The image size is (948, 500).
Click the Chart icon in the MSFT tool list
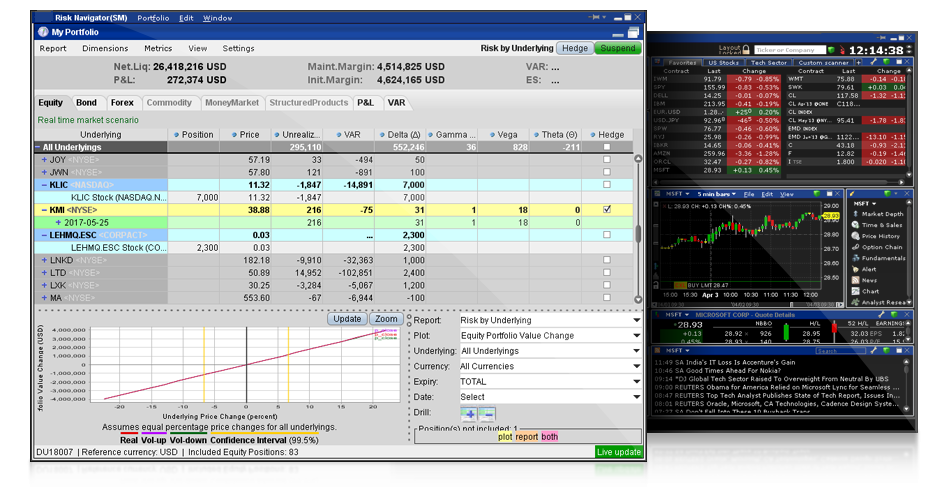point(855,291)
